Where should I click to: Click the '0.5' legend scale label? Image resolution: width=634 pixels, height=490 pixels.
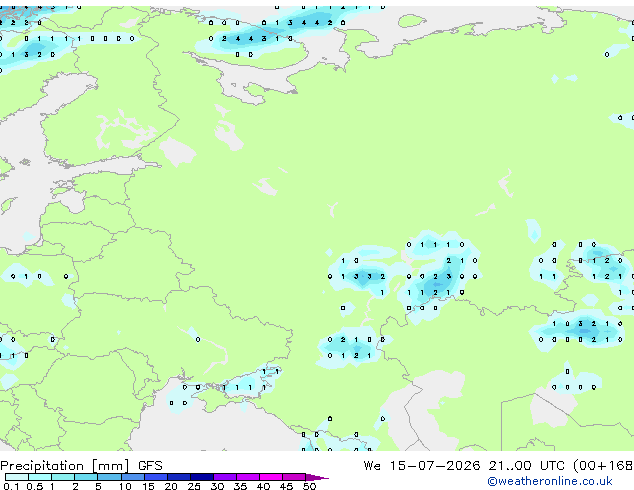point(35,486)
